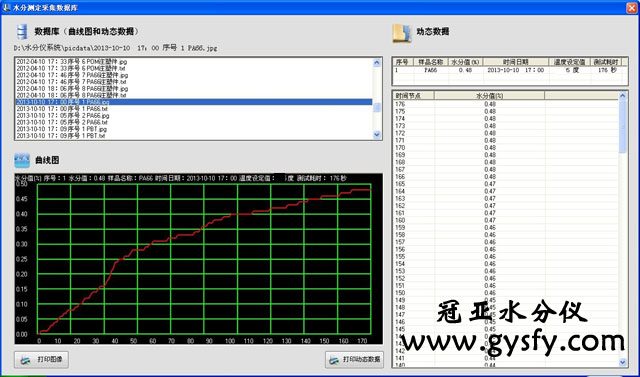The image size is (640, 377).
Task: Click the 打印图像 print image button
Action: point(41,359)
